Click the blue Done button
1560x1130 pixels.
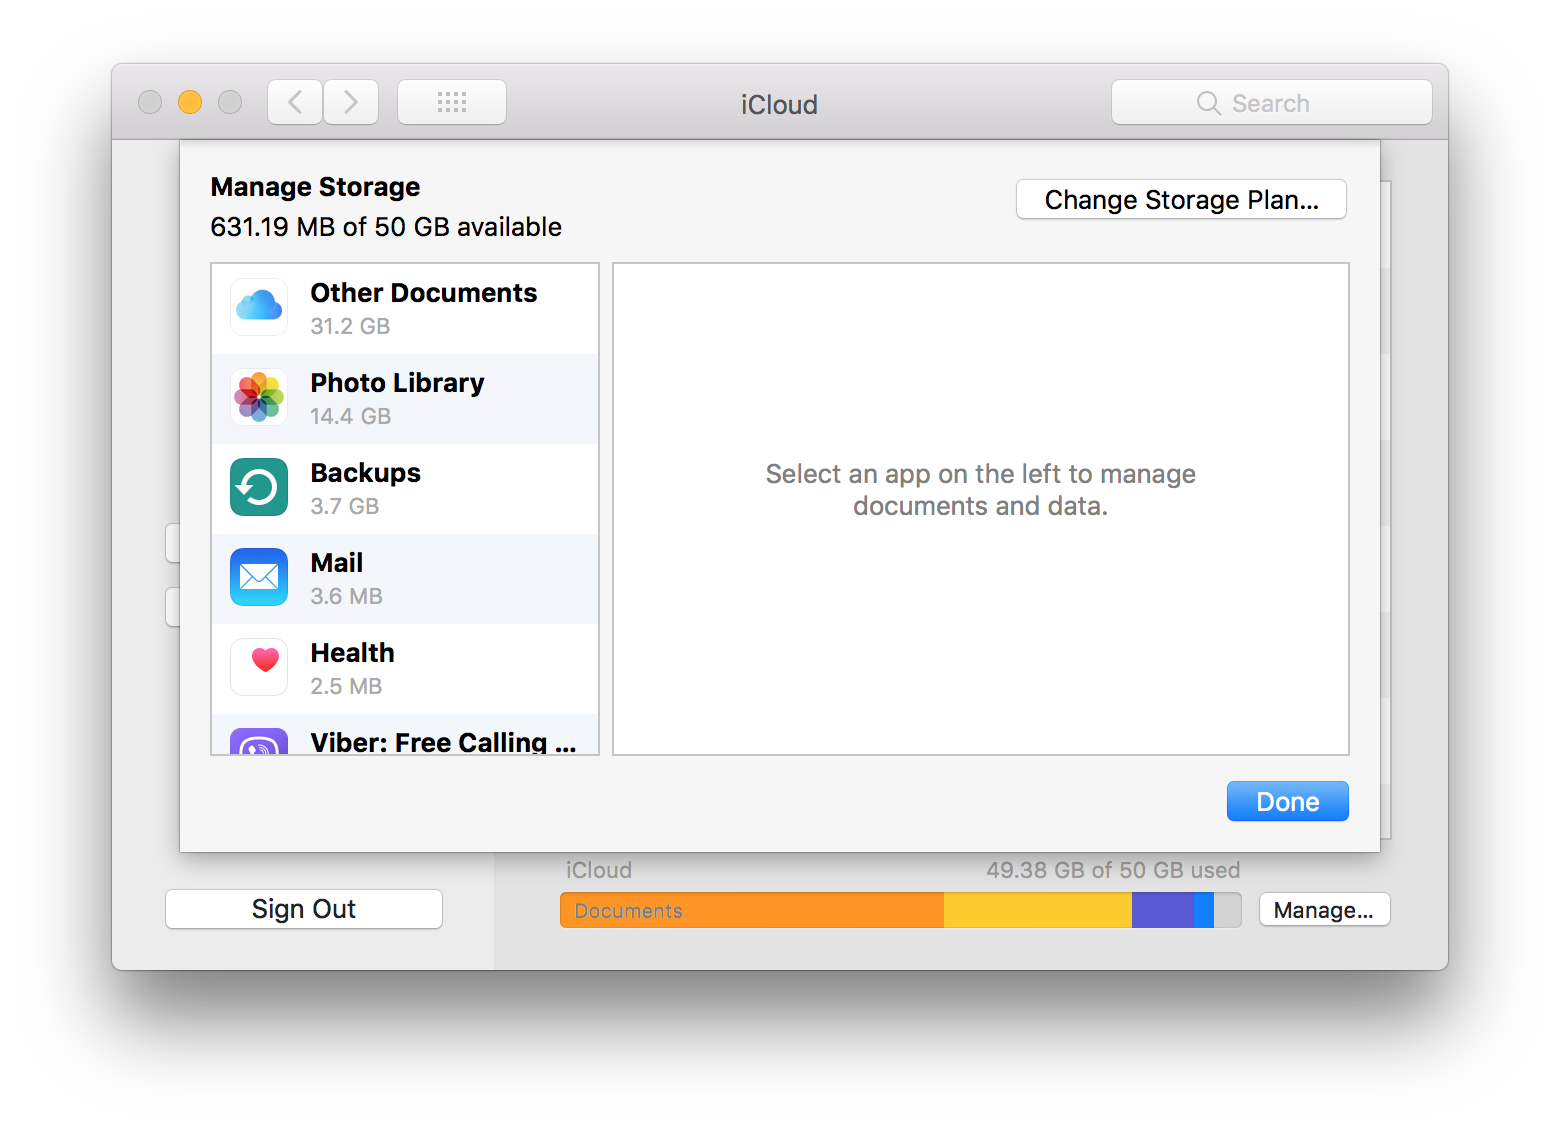point(1288,801)
